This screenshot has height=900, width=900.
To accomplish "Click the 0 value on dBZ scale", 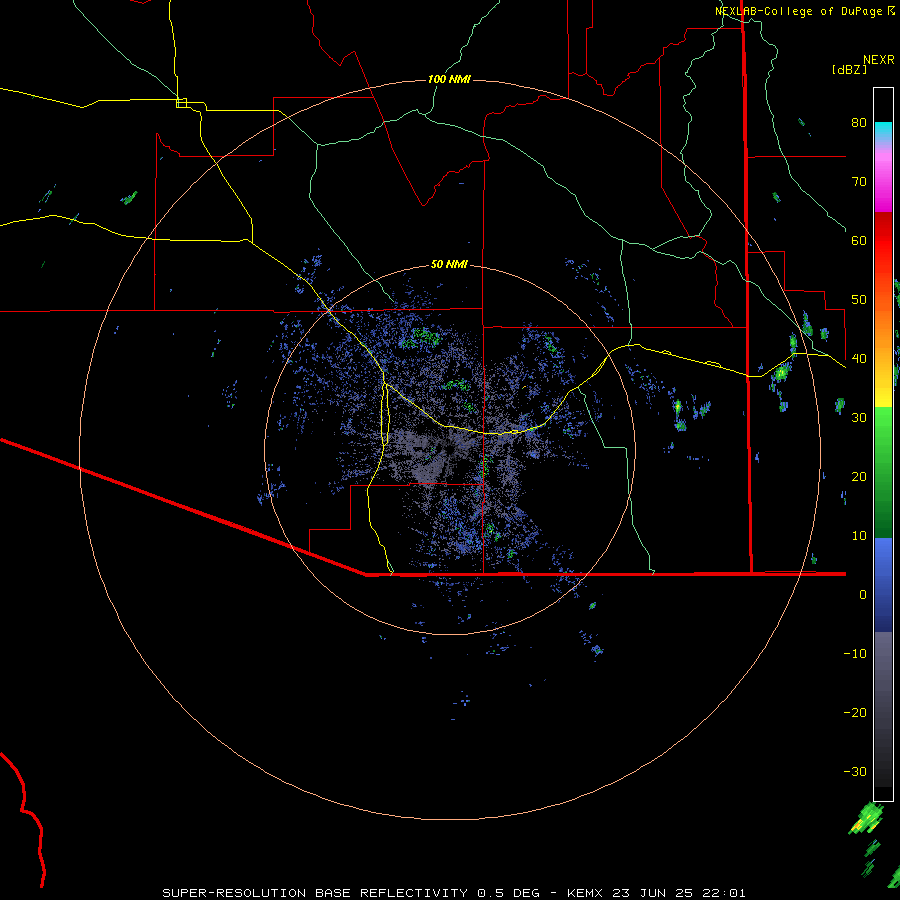I will [x=863, y=595].
